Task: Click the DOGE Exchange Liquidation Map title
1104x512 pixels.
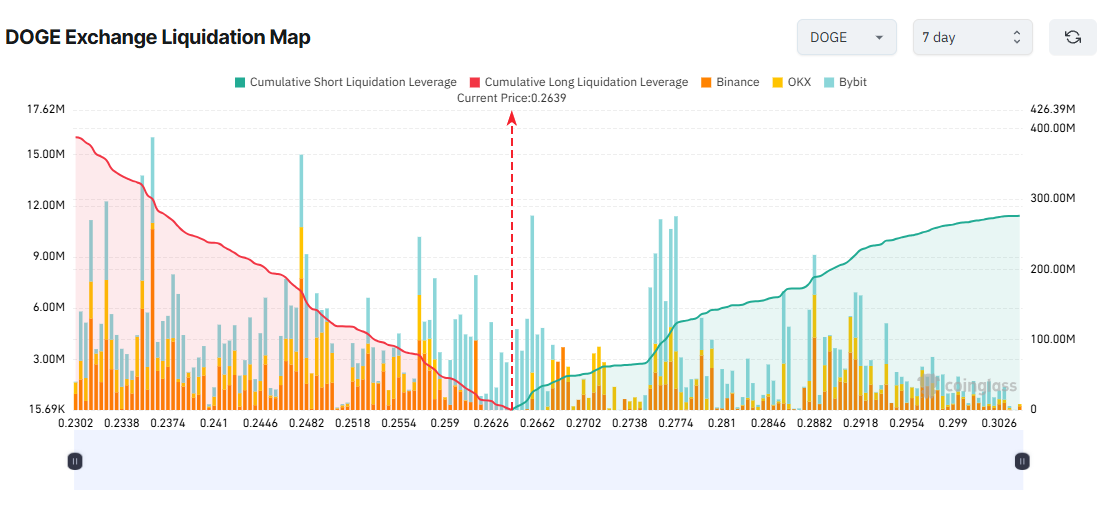Action: (x=158, y=37)
